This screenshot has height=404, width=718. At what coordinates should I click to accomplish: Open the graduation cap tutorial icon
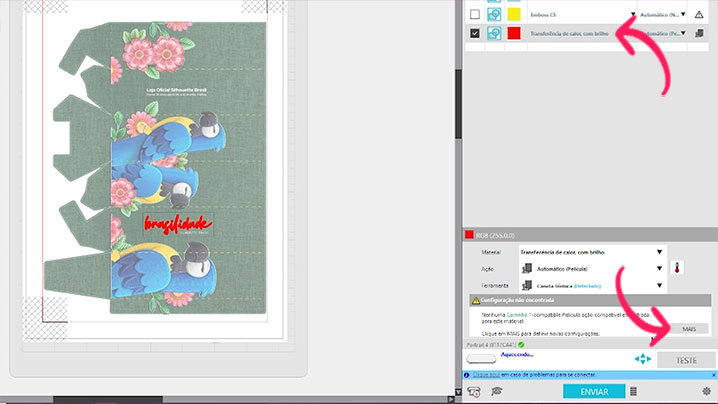coord(497,391)
